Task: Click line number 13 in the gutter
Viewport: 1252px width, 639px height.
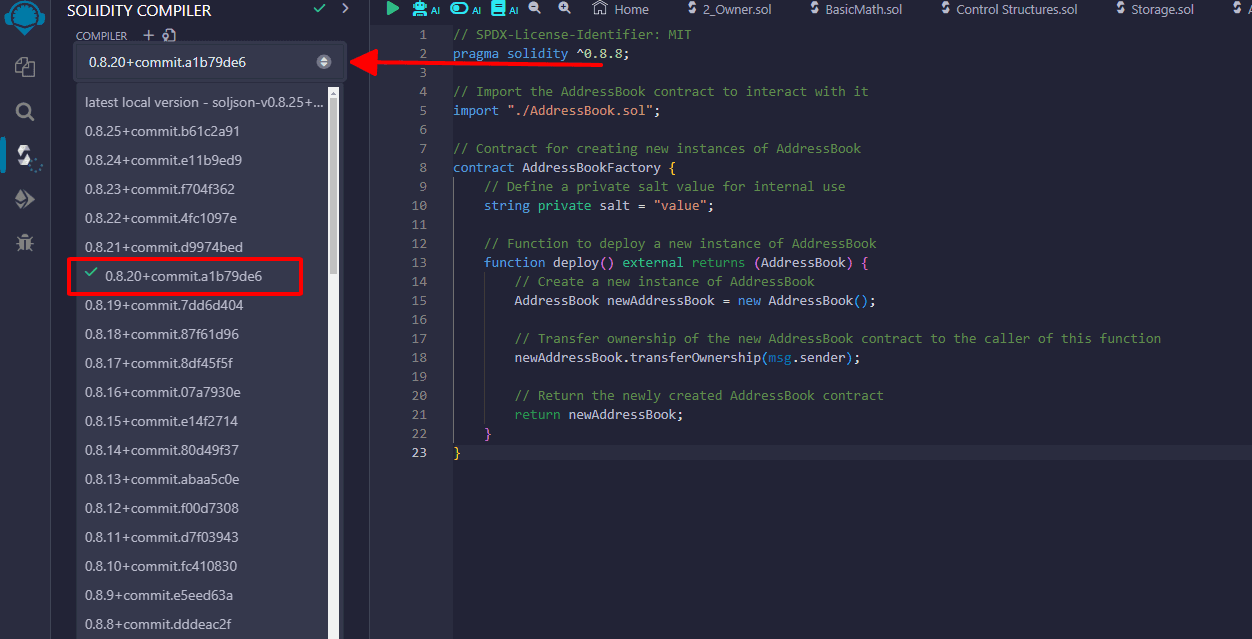Action: point(419,262)
